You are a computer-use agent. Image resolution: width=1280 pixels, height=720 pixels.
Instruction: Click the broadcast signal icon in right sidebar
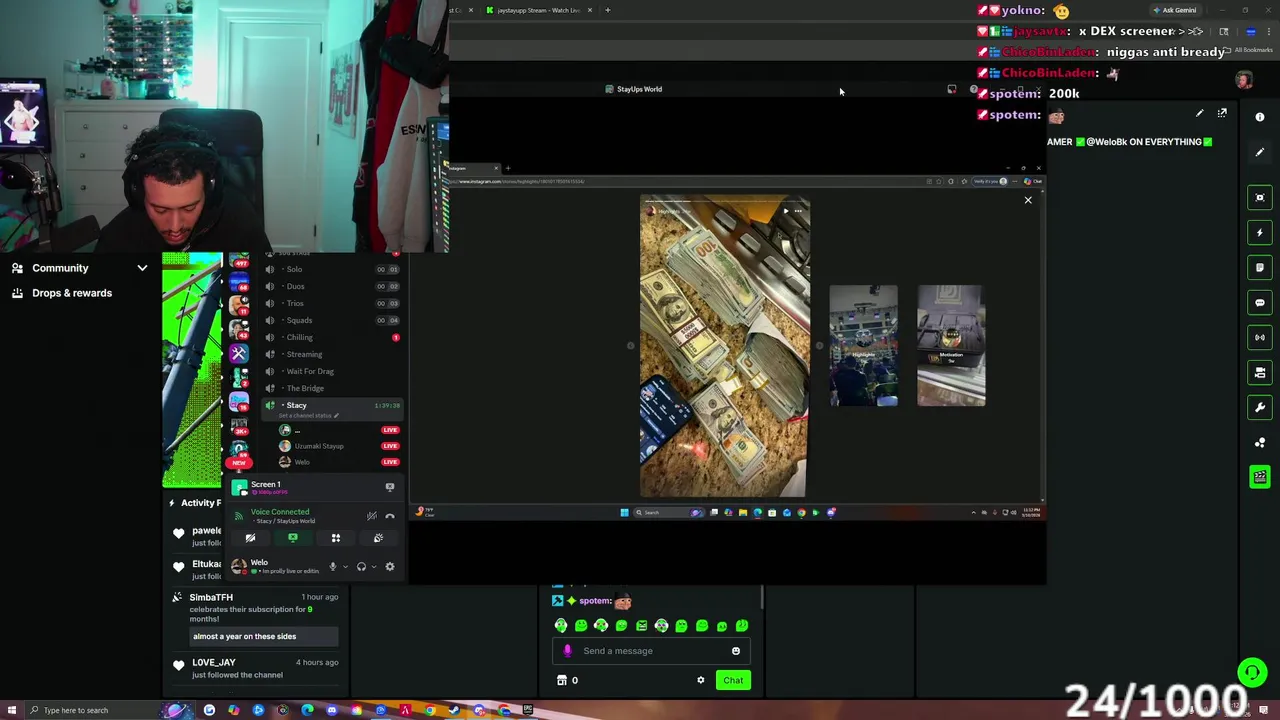click(1260, 337)
